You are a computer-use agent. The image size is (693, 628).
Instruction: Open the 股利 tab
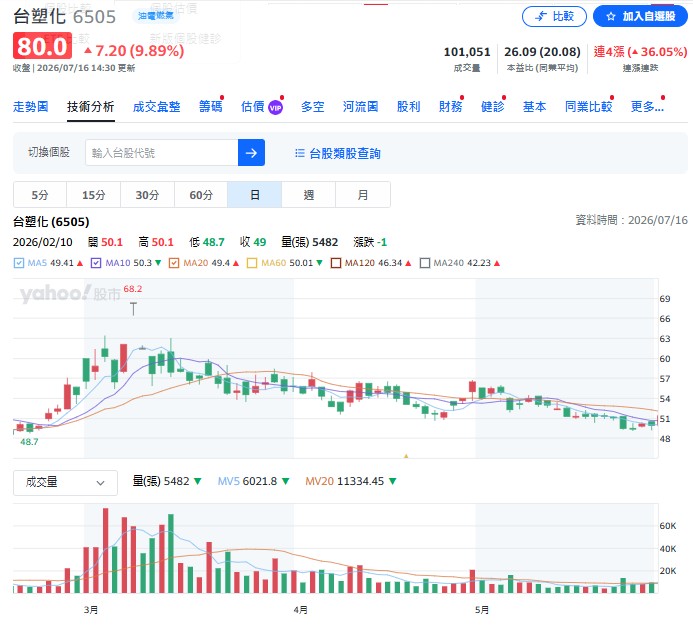click(408, 107)
